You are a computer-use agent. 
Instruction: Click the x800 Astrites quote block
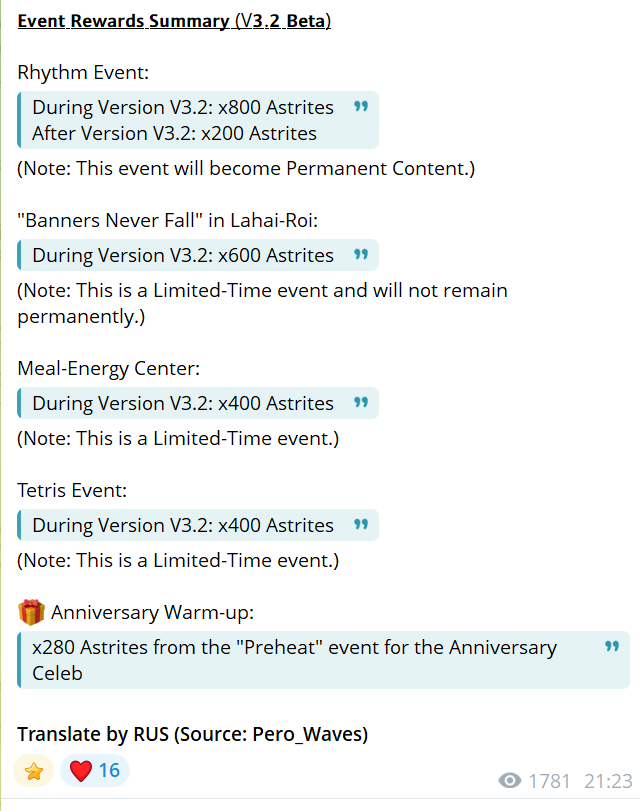pyautogui.click(x=198, y=120)
